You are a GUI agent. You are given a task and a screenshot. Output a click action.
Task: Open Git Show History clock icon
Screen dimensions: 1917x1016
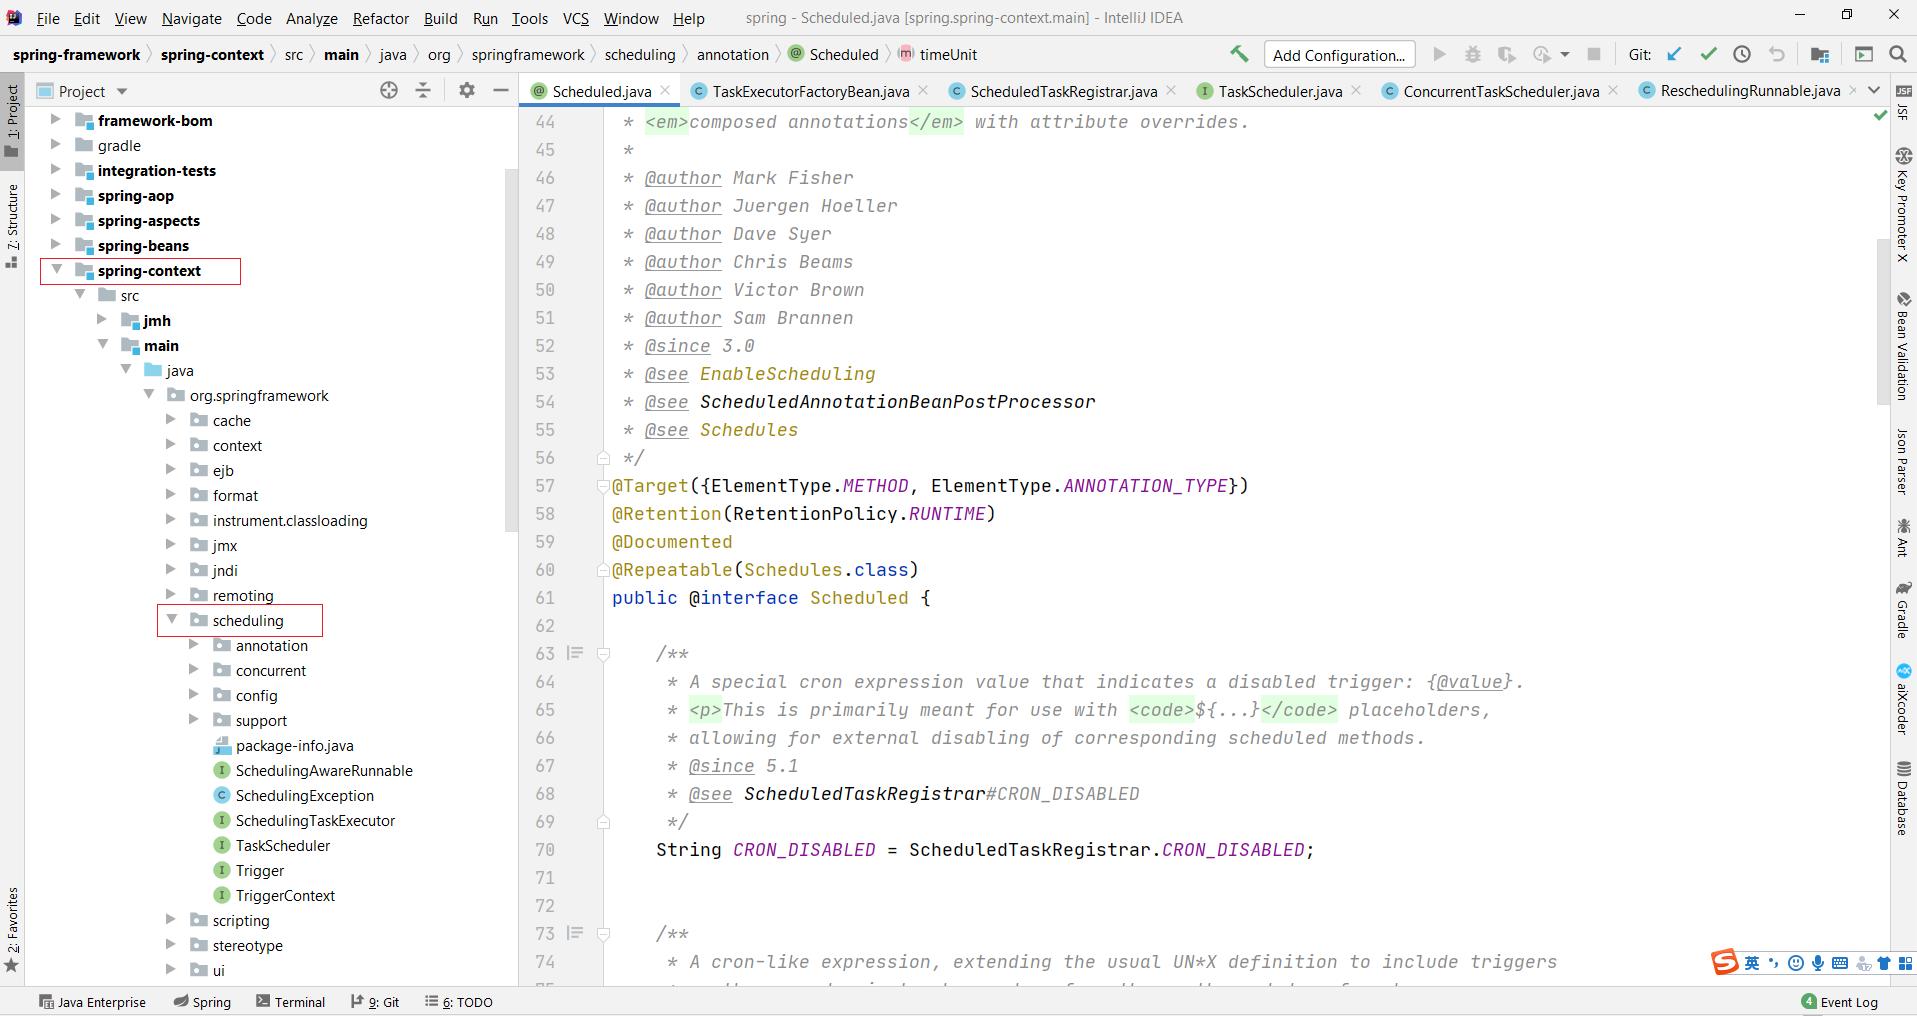pyautogui.click(x=1742, y=55)
